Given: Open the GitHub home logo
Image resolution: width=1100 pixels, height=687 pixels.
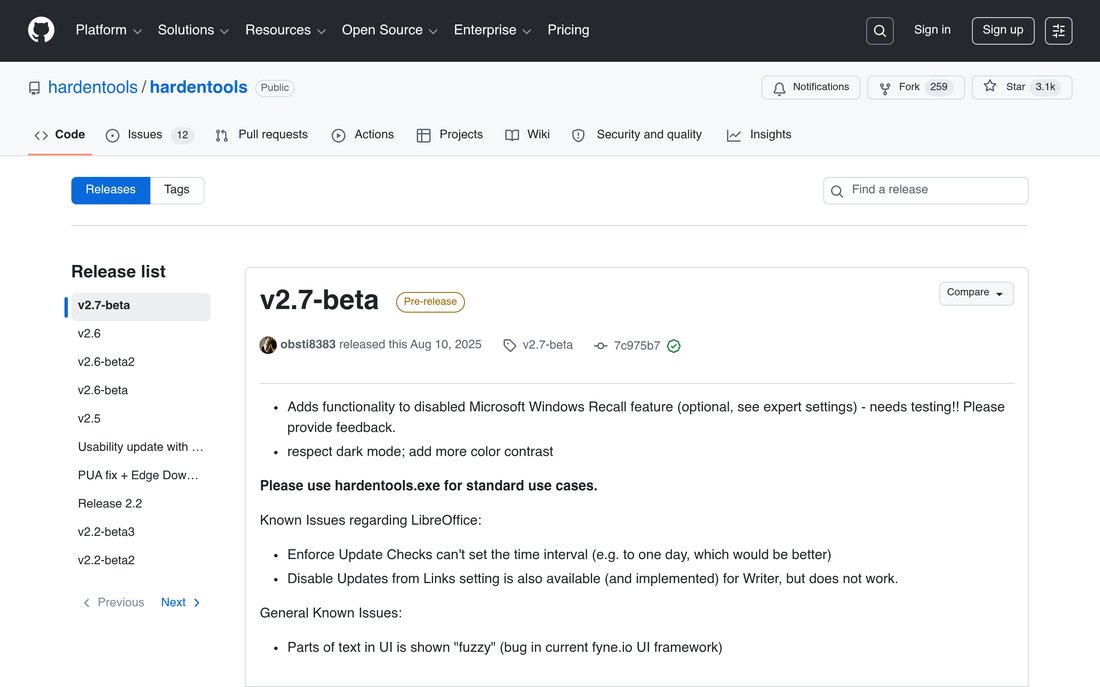Looking at the screenshot, I should 41,30.
